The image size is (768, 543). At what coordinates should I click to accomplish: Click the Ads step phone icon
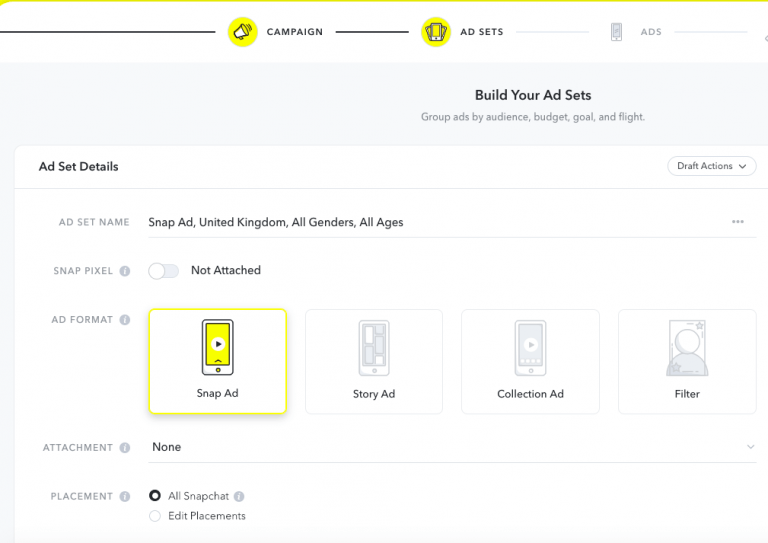[x=616, y=32]
